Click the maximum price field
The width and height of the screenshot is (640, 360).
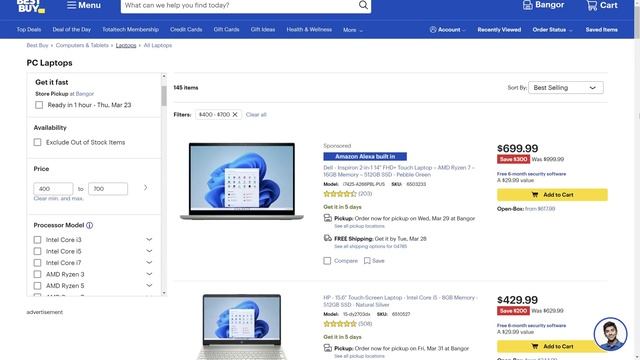(x=108, y=189)
